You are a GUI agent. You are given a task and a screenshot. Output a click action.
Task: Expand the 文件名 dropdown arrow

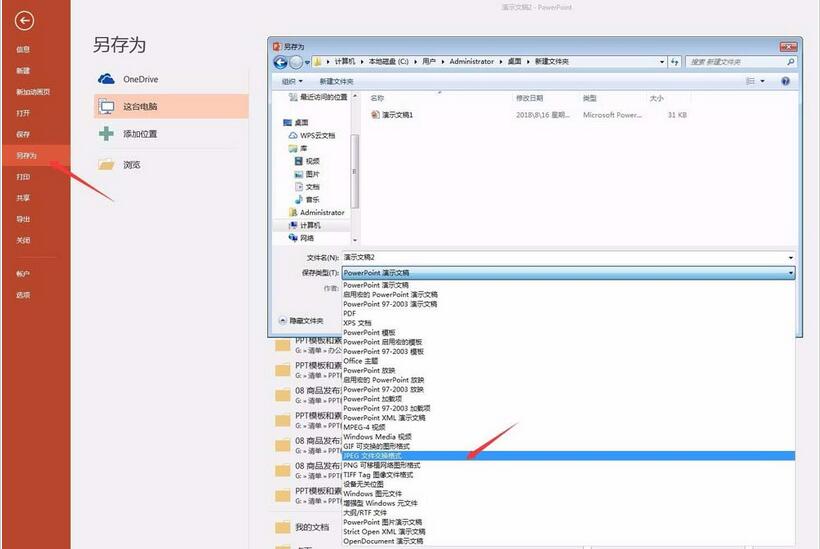[x=790, y=257]
